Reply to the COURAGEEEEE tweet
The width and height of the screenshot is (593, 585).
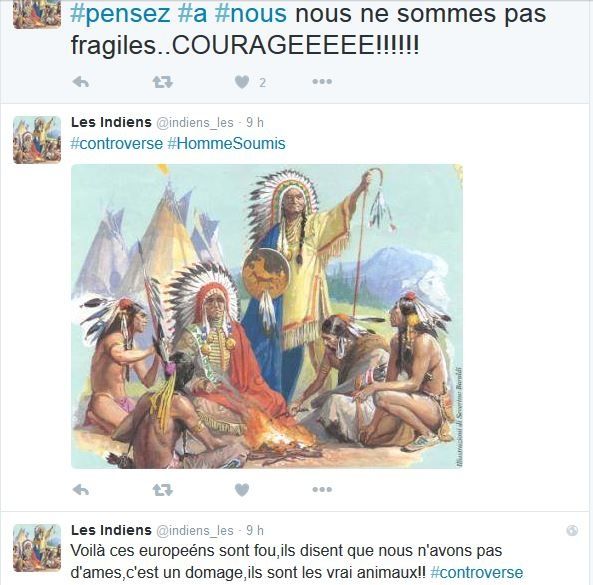coord(81,82)
